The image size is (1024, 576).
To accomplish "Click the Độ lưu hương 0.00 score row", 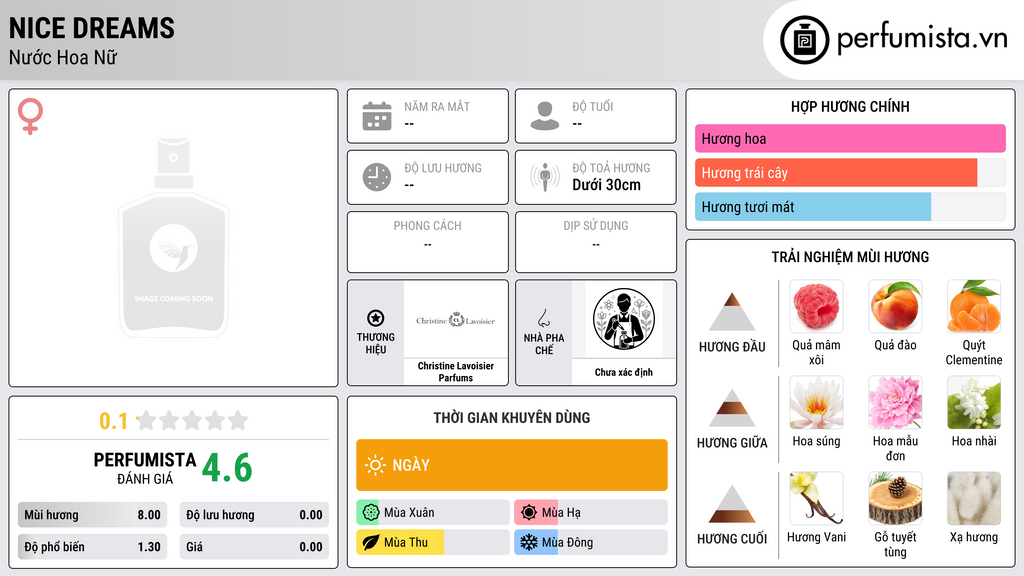I will pos(254,515).
